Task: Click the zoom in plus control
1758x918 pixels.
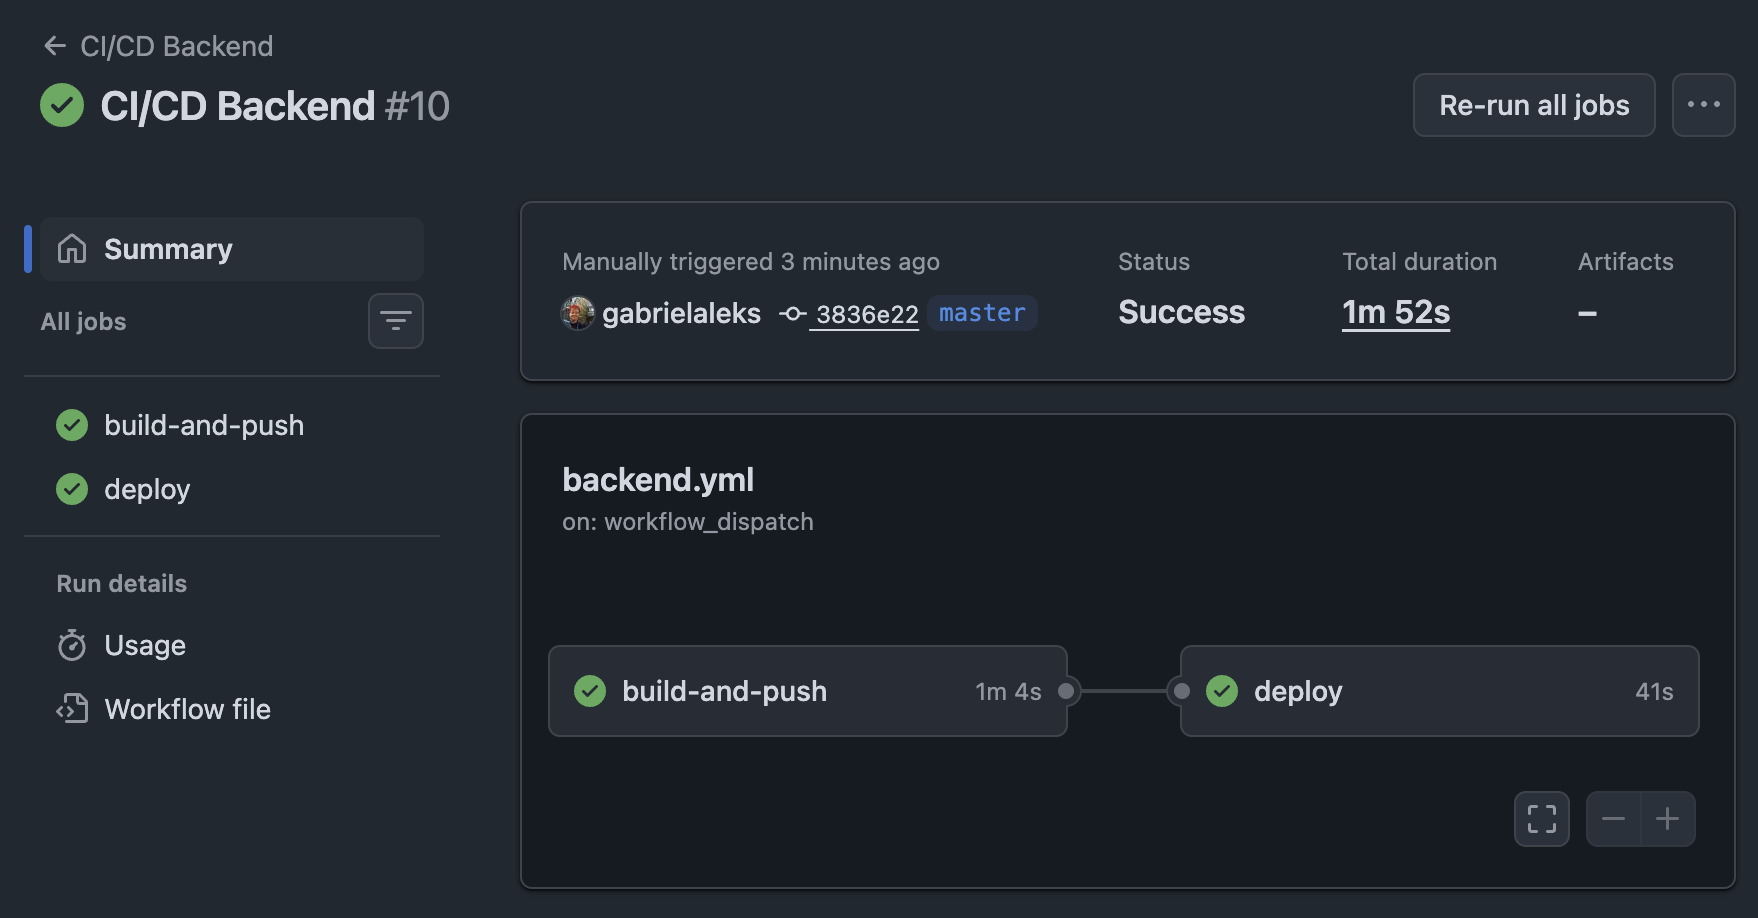Action: point(1667,818)
